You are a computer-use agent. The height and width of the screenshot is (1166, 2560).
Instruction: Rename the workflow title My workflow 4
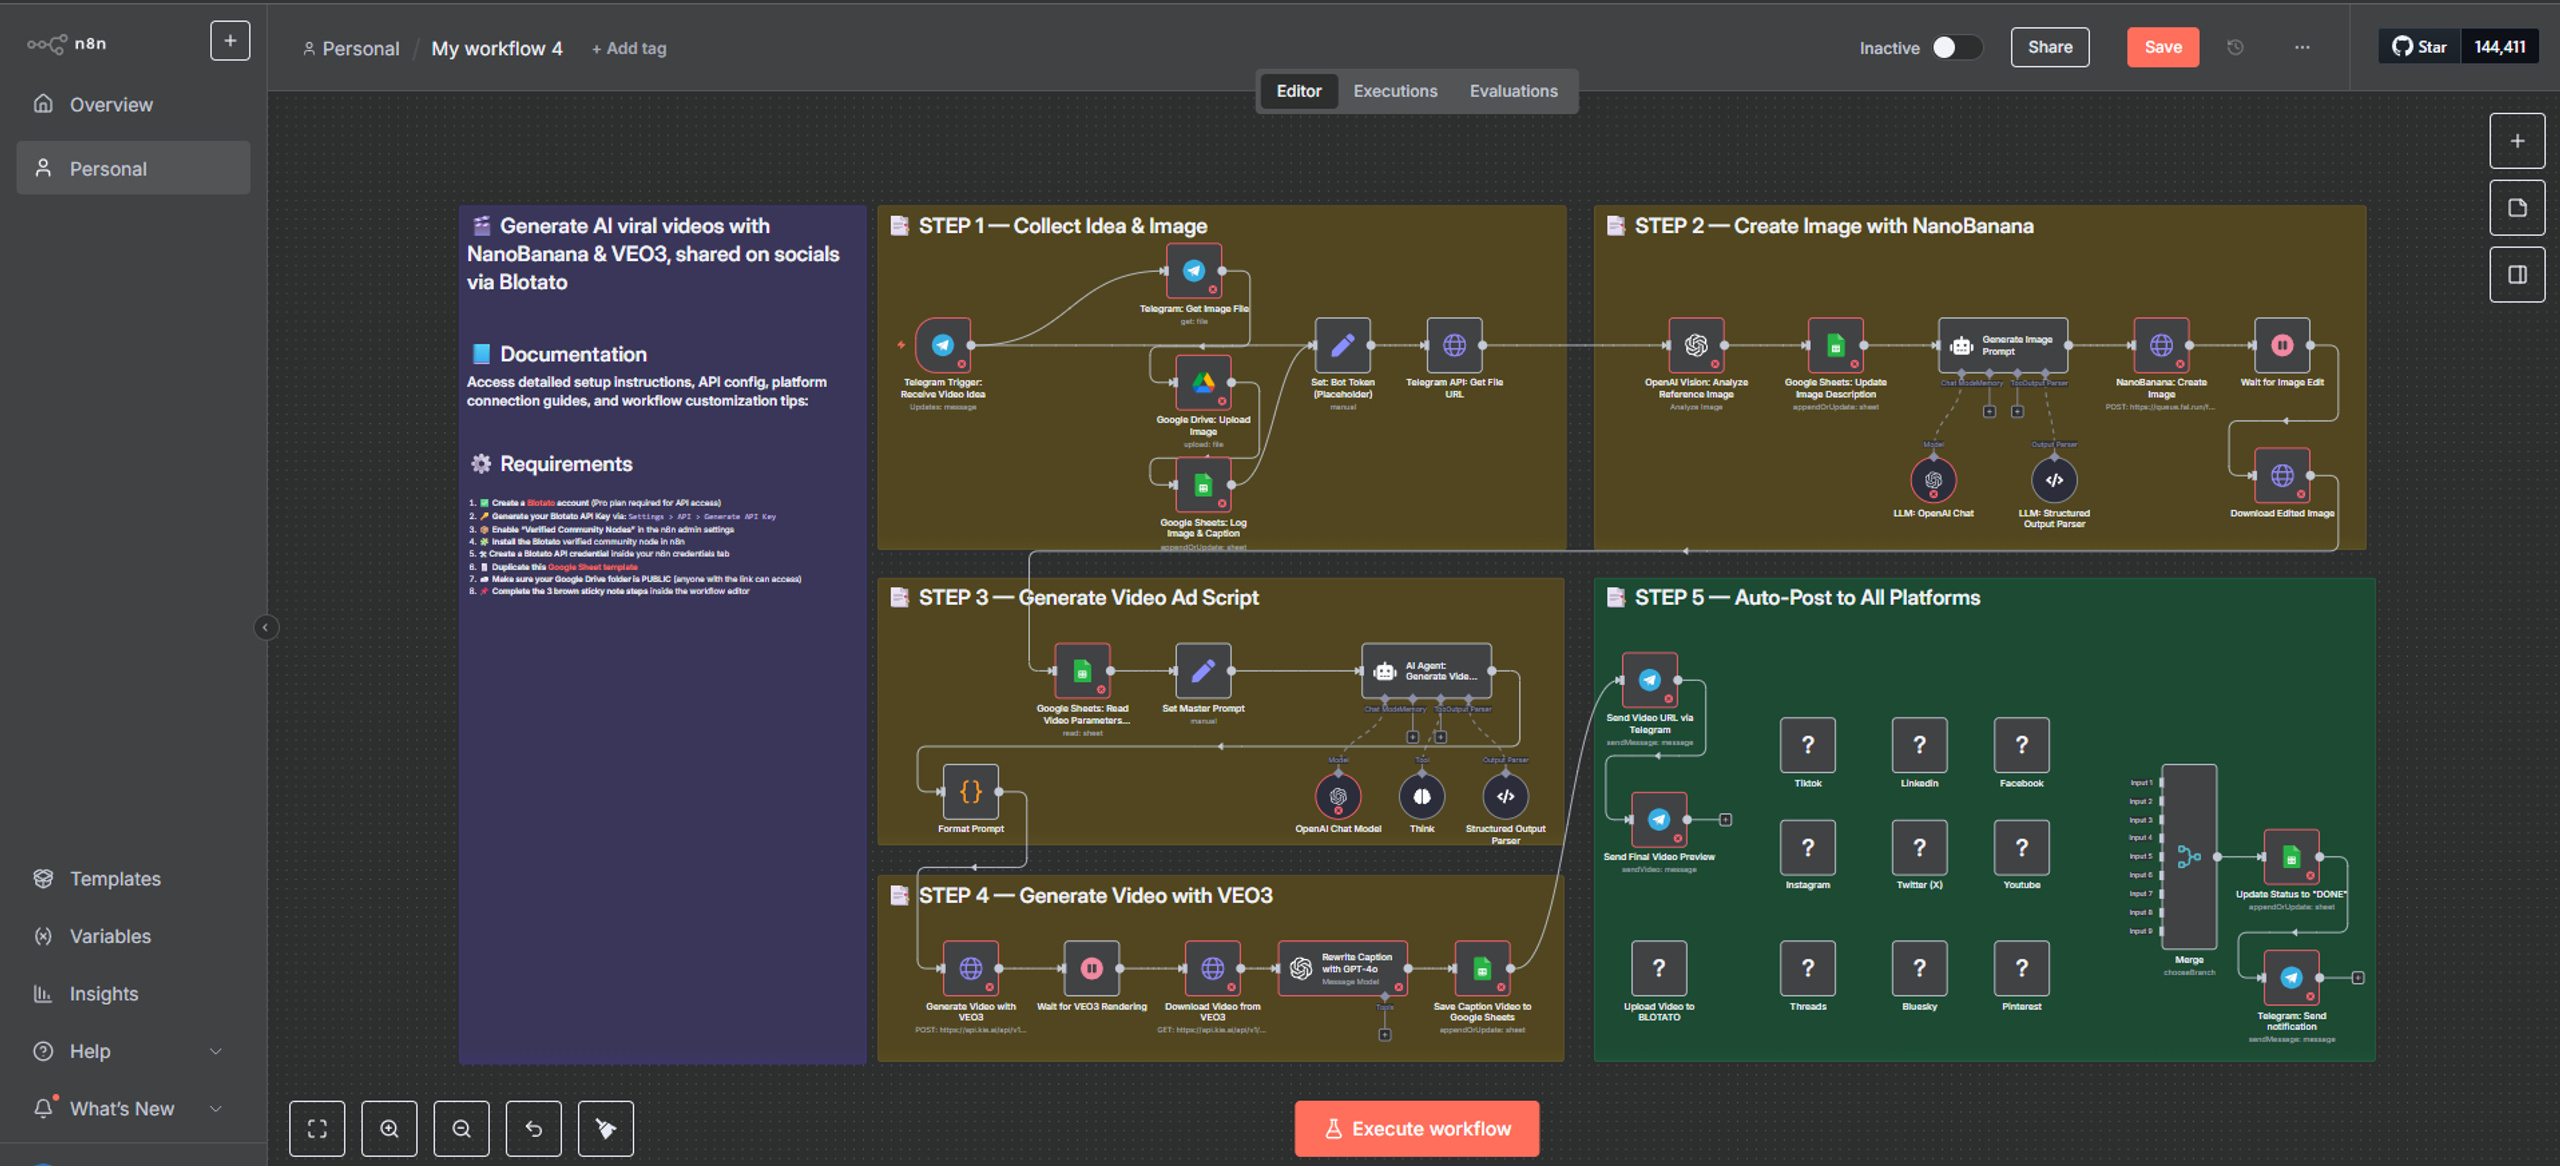(497, 48)
